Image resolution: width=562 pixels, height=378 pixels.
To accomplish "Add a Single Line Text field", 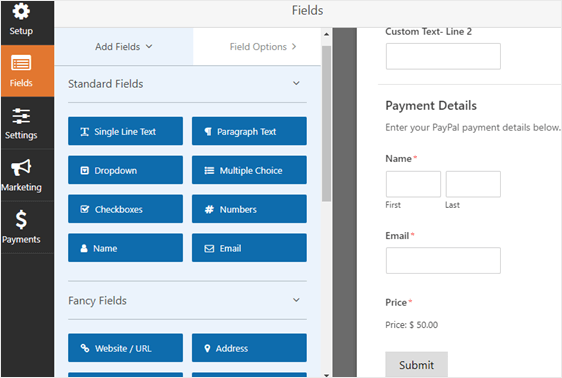I will [x=125, y=131].
